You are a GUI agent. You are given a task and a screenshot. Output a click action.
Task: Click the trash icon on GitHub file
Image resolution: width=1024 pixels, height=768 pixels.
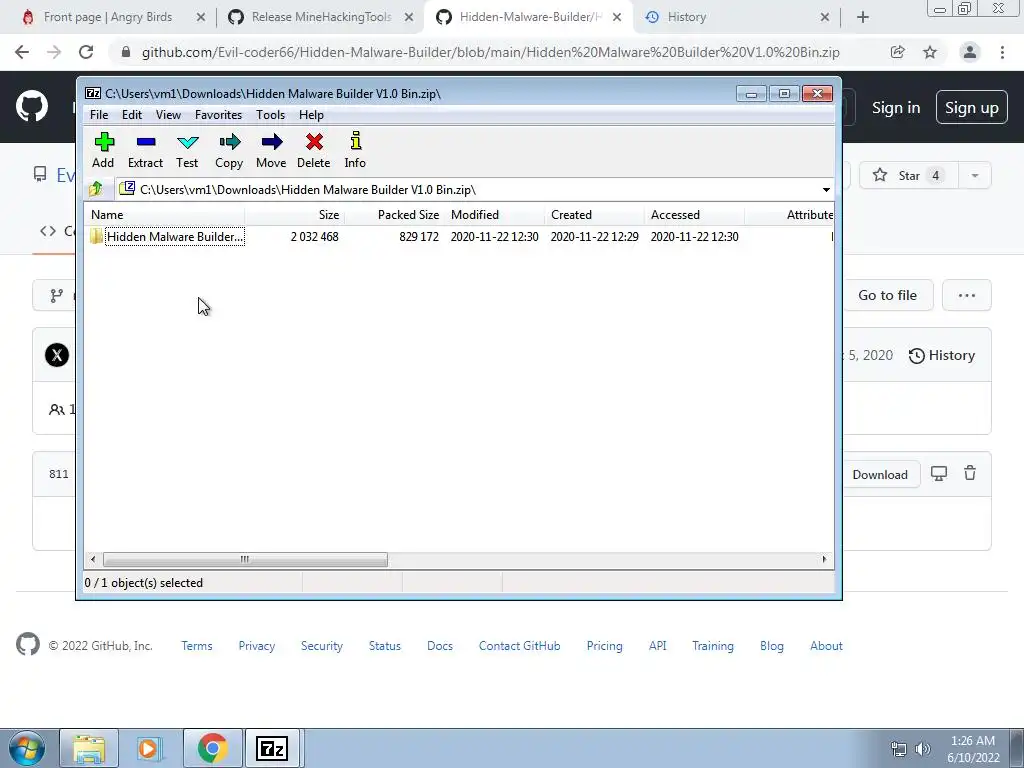tap(970, 473)
